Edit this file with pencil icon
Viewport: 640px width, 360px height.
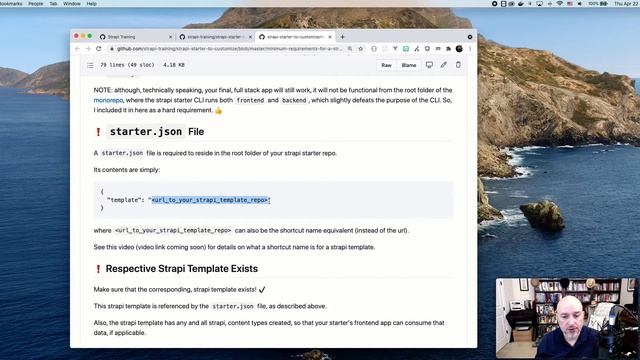444,65
